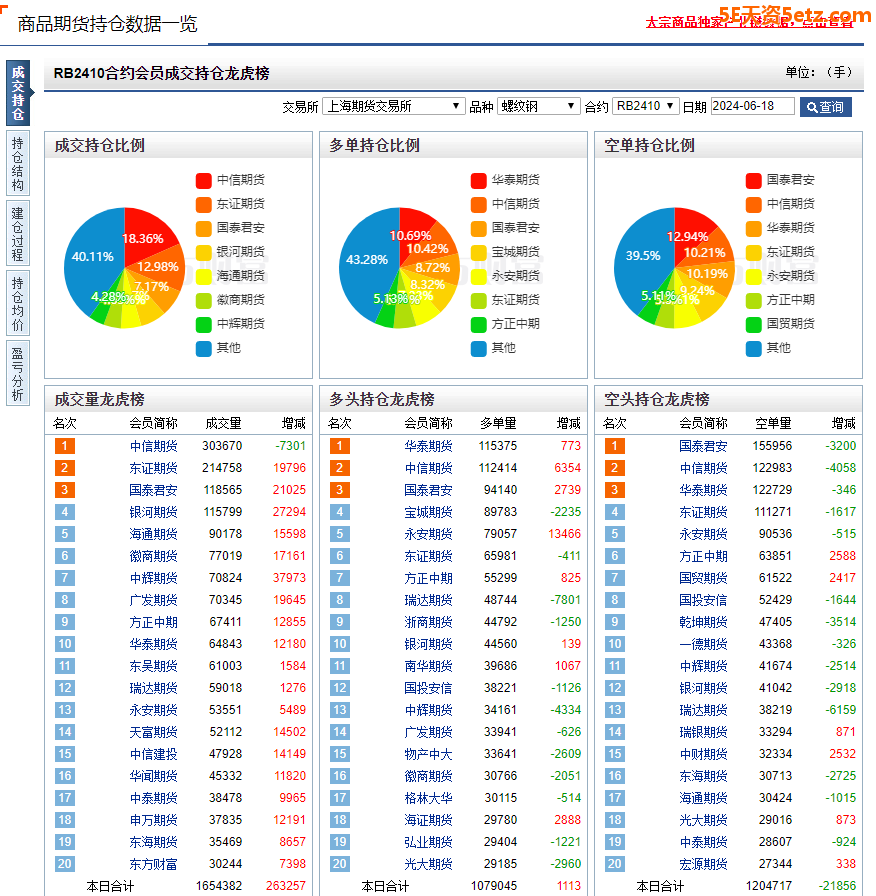Click blue 其他 swatch in 空单持仓比例 legend
876x896 pixels.
754,349
